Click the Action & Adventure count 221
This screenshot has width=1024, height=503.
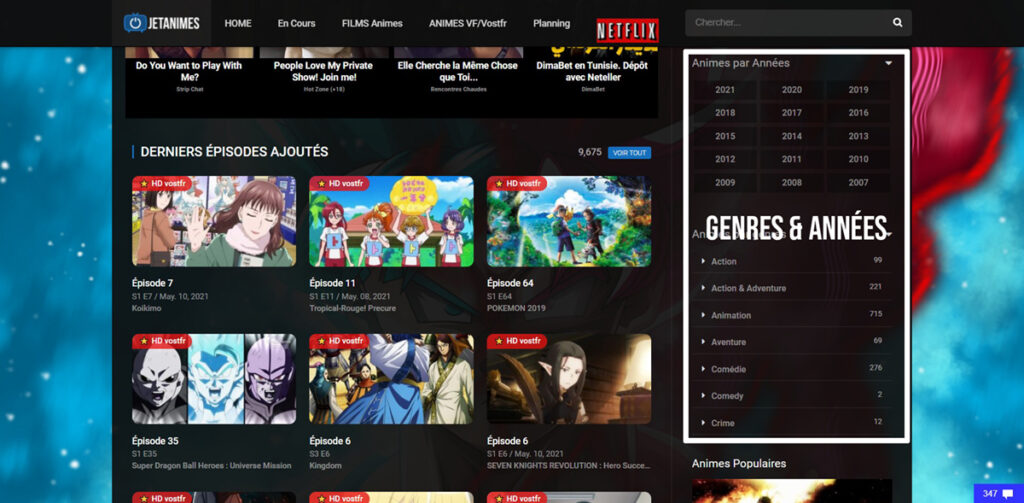click(876, 287)
